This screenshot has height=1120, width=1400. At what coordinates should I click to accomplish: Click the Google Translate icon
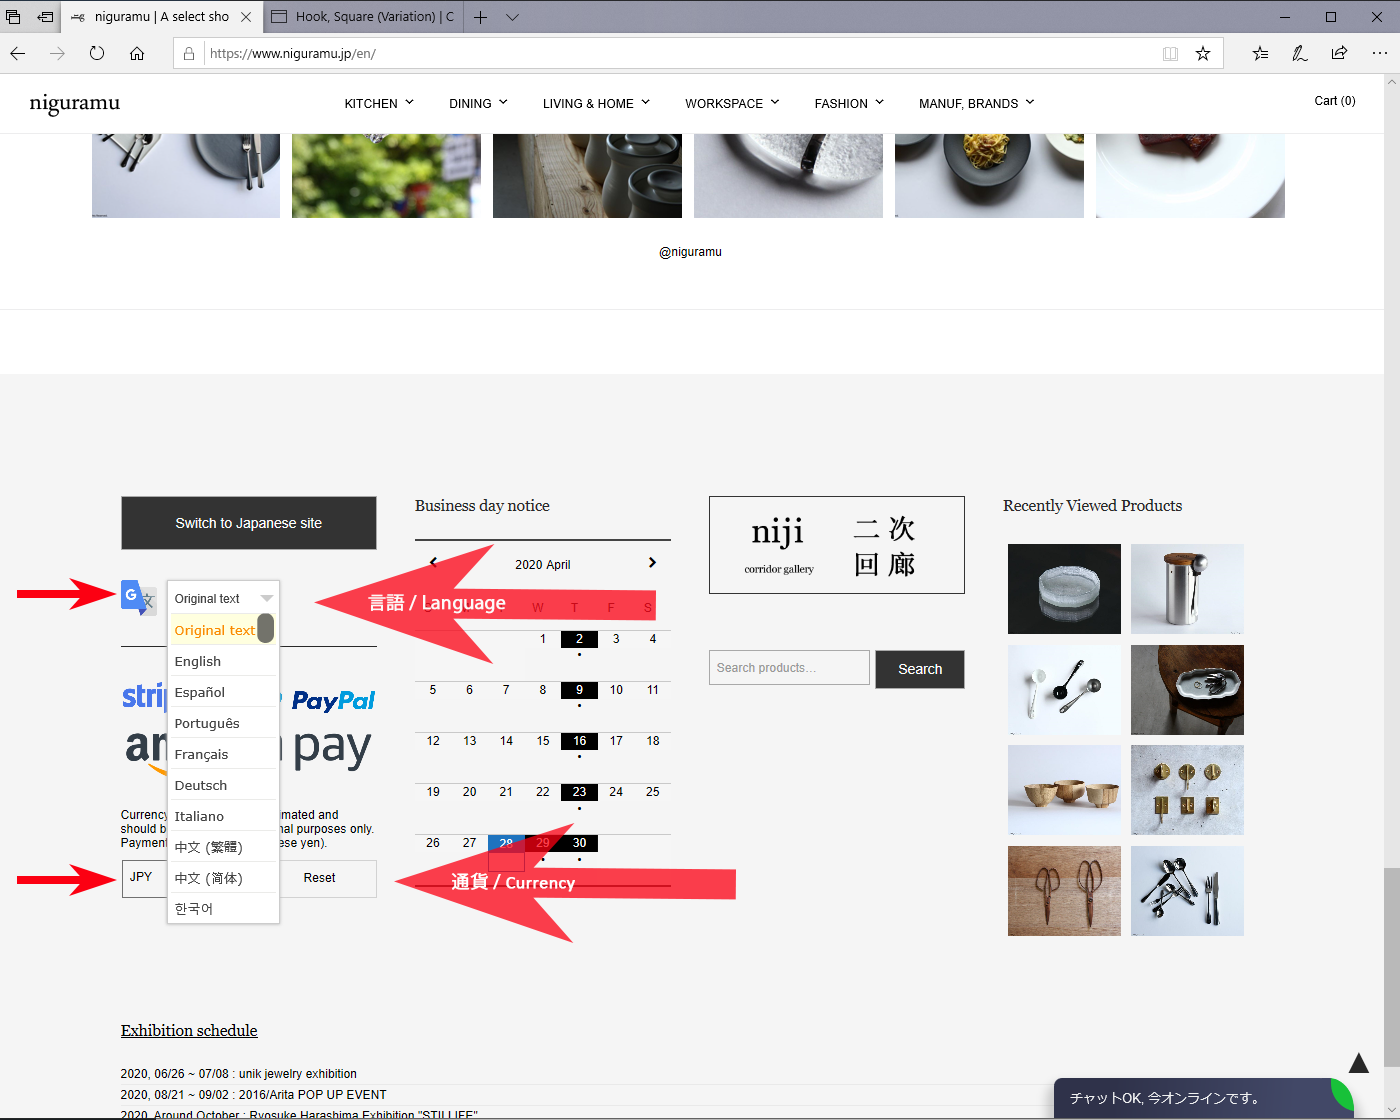tap(137, 597)
